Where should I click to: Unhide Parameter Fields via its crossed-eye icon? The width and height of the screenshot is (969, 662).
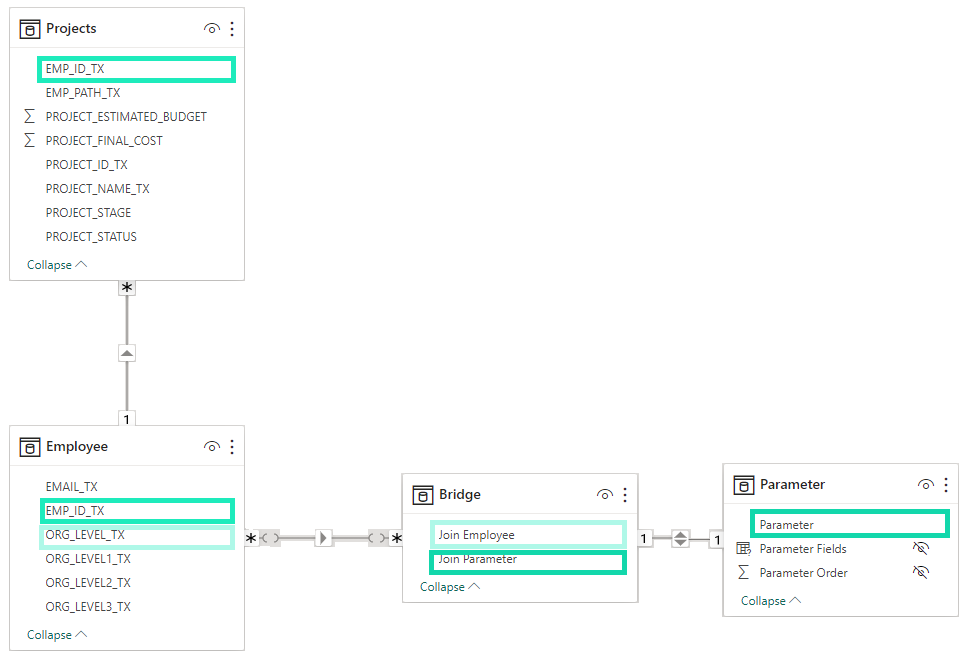tap(920, 548)
